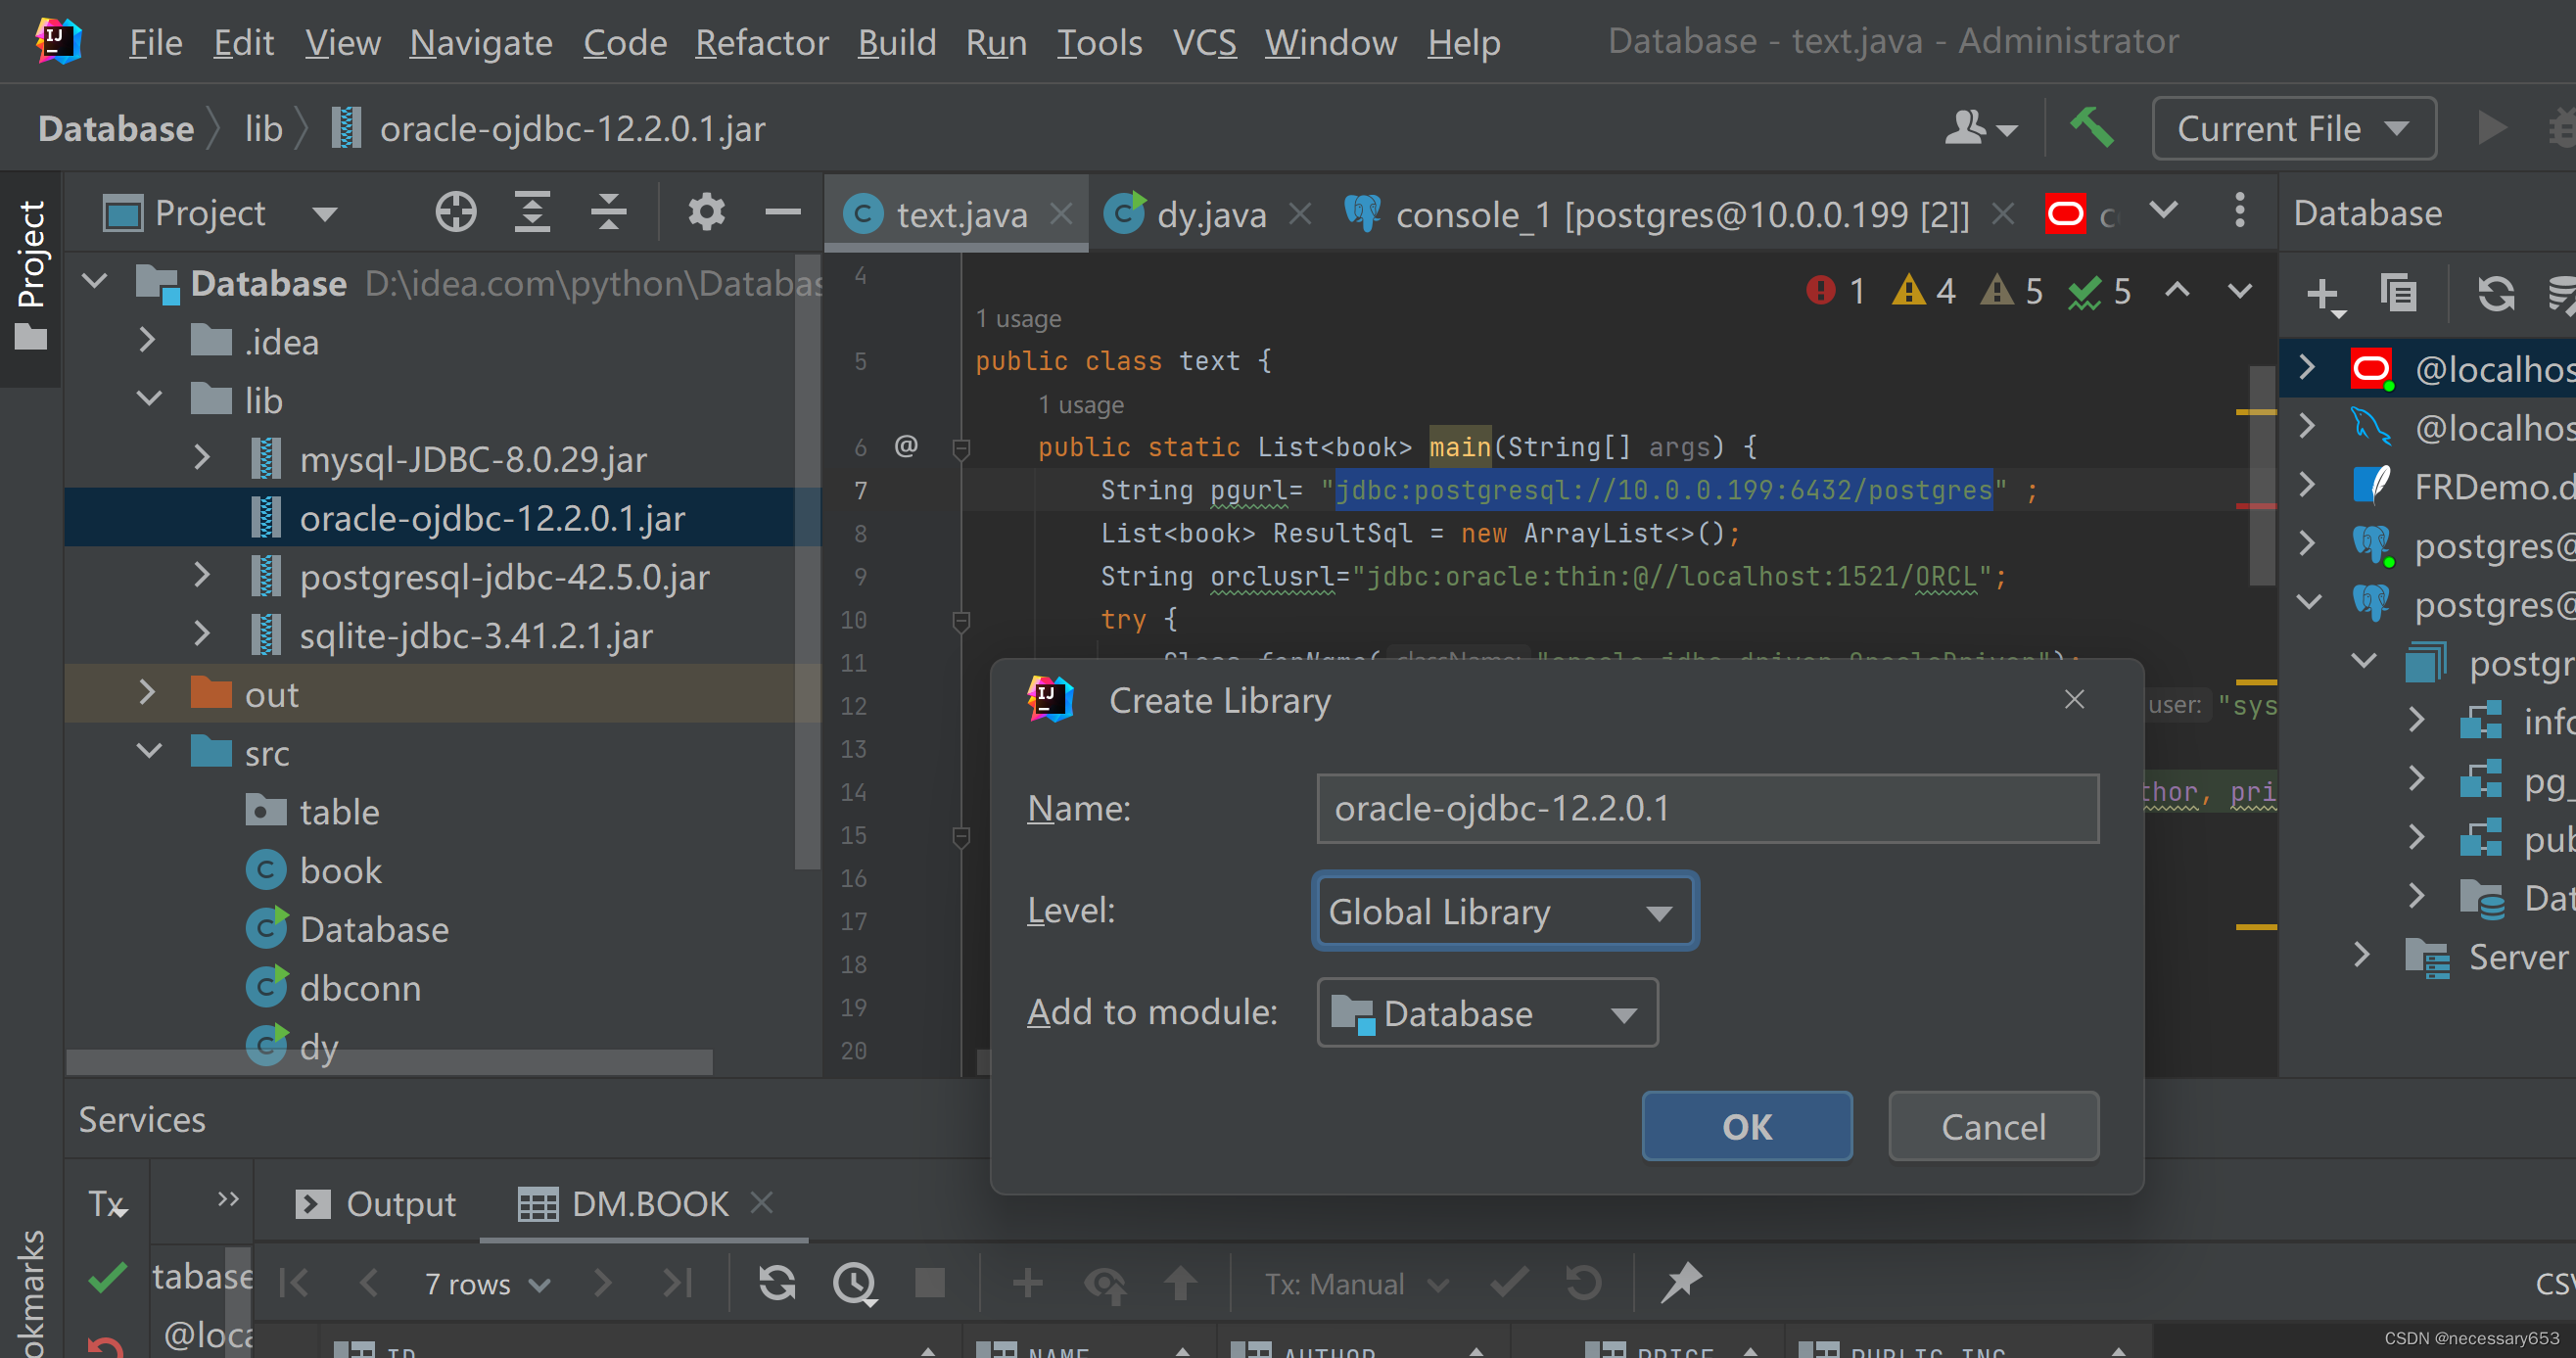Image resolution: width=2576 pixels, height=1358 pixels.
Task: Pin the DM.BOOK result tab
Action: pyautogui.click(x=1681, y=1283)
